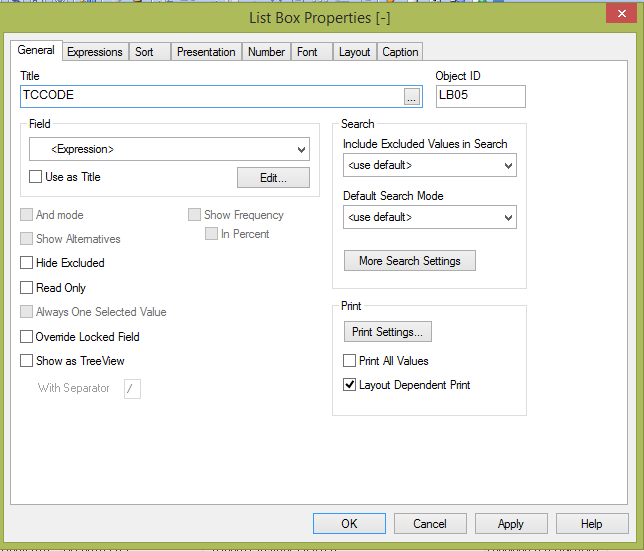This screenshot has height=551, width=644.
Task: Toggle Show as TreeView checkbox
Action: pyautogui.click(x=27, y=361)
